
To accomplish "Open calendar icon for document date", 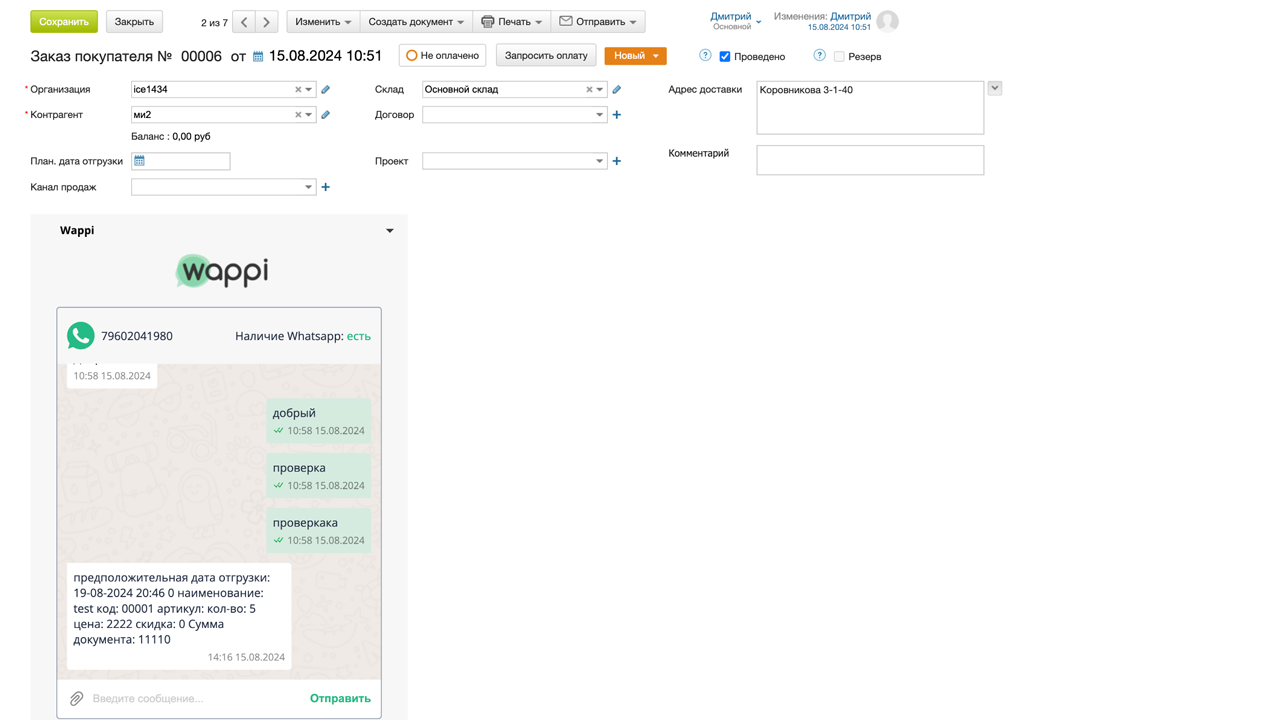I will (x=258, y=57).
